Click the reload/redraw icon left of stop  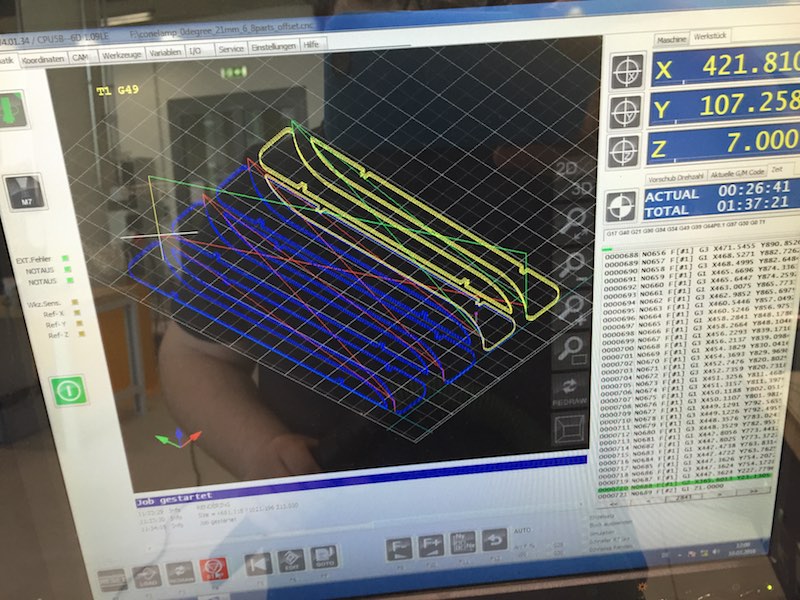pos(180,573)
